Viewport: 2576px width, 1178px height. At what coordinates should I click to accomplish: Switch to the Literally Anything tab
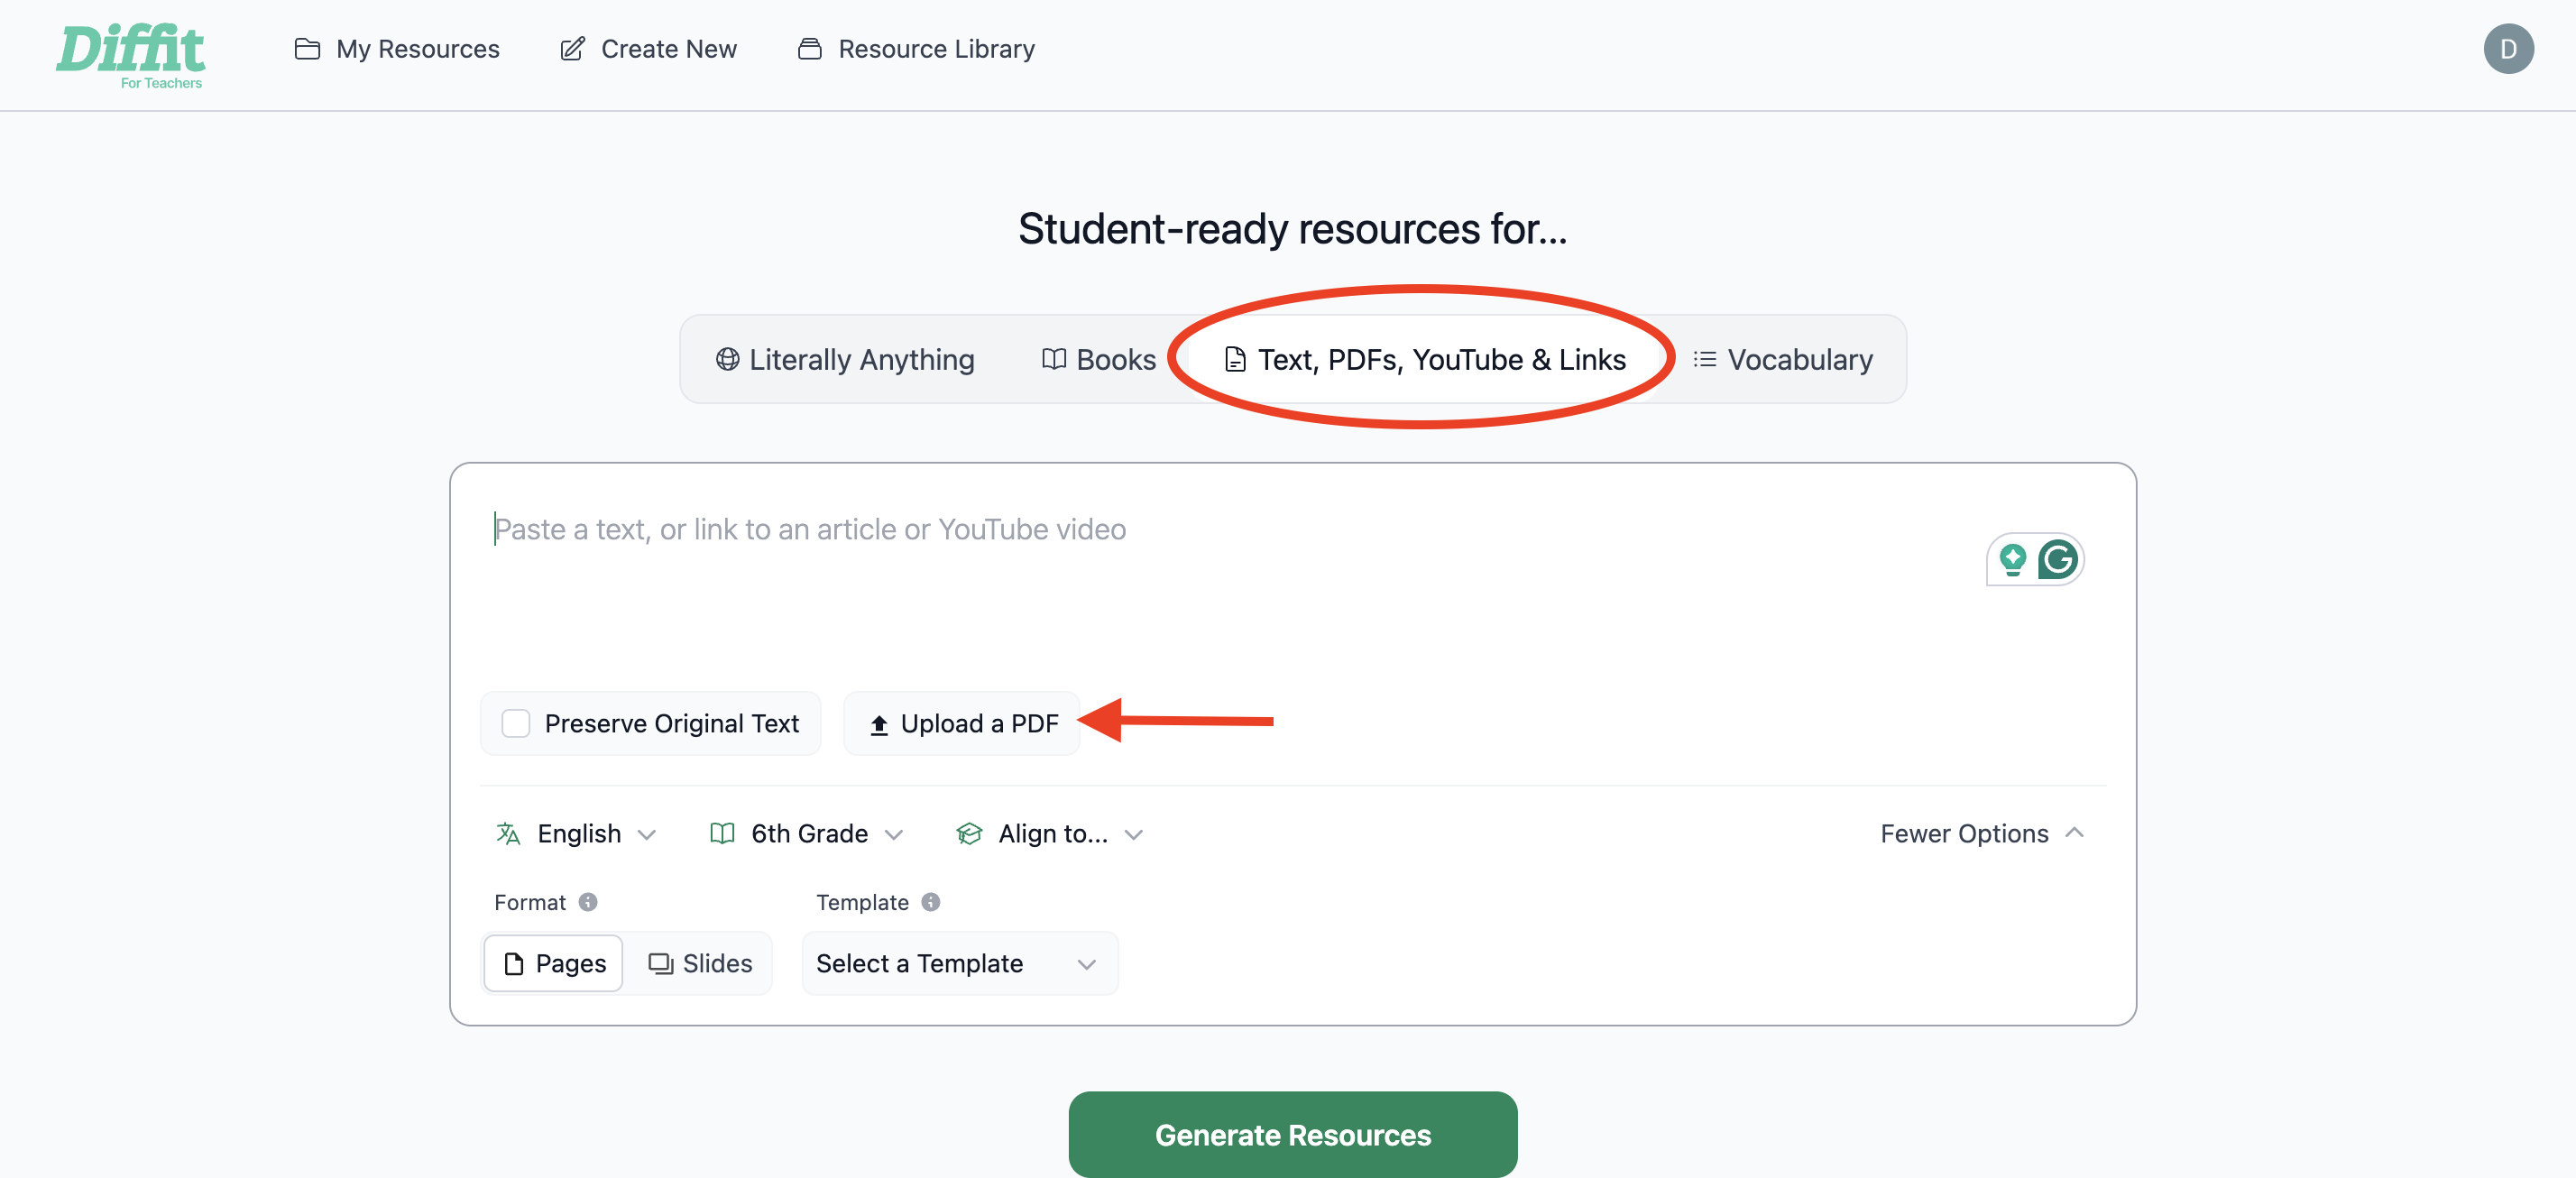click(845, 359)
